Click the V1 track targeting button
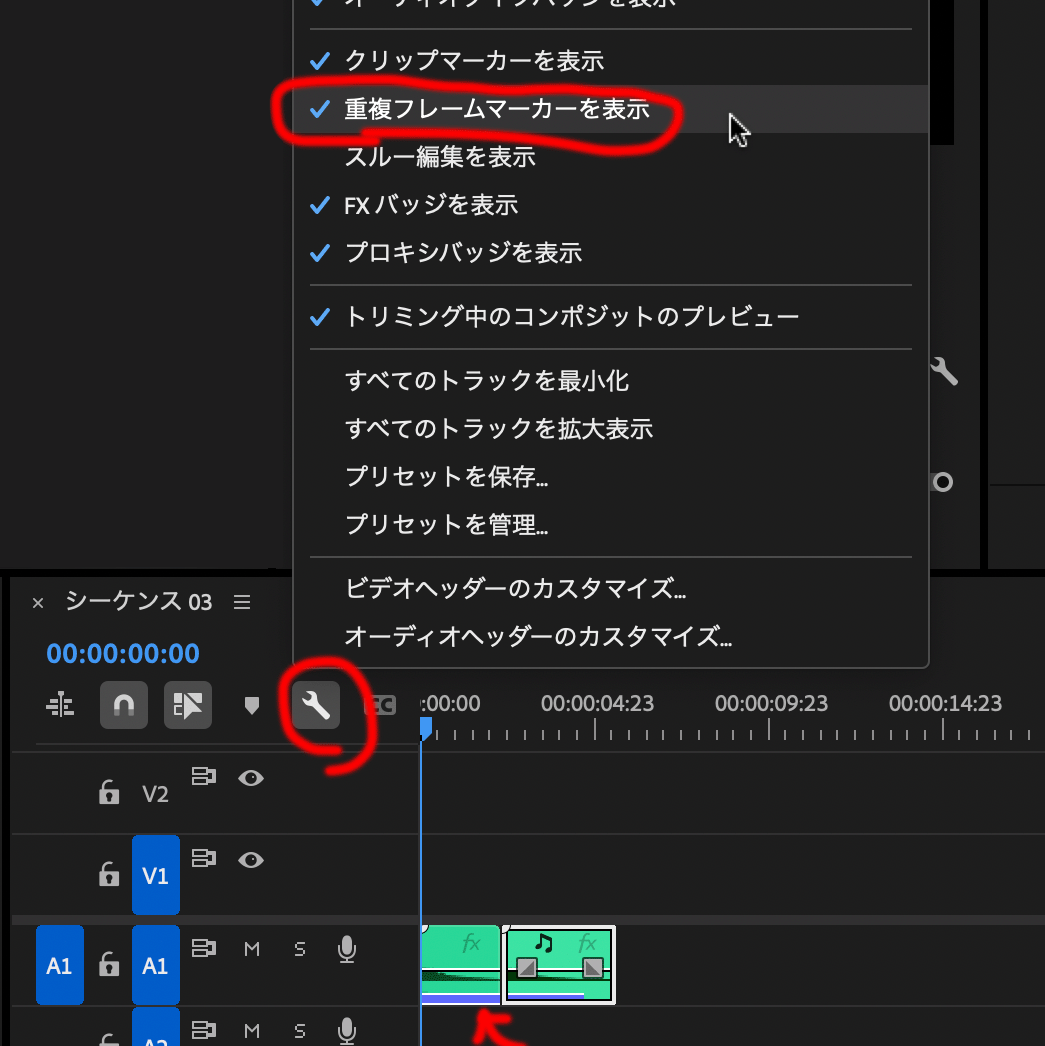Screen dimensions: 1045x1046 pos(155,875)
